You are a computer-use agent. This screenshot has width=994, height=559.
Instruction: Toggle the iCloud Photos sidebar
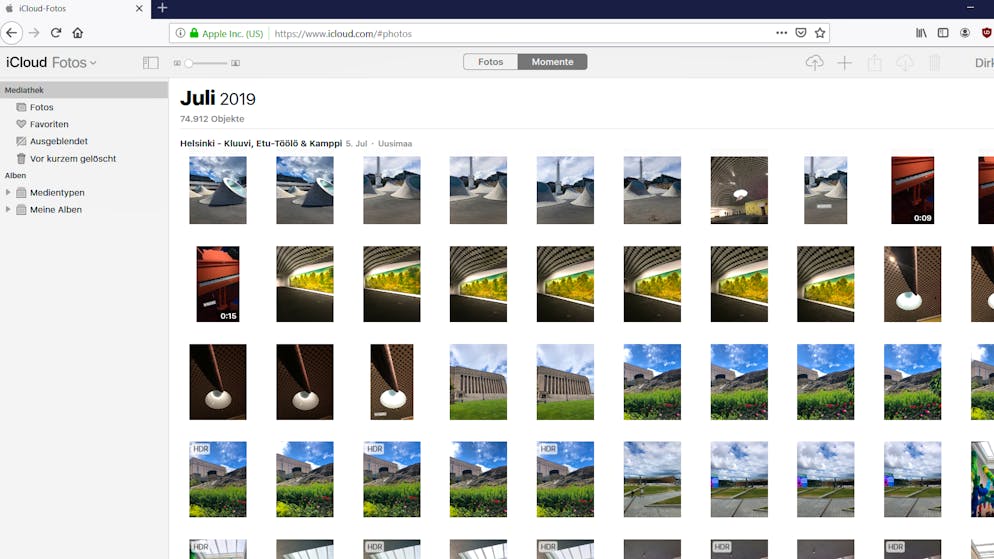click(150, 62)
